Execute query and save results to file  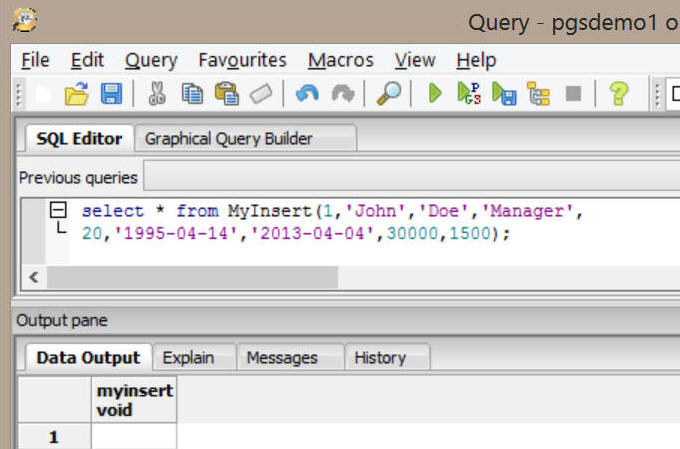pos(503,94)
